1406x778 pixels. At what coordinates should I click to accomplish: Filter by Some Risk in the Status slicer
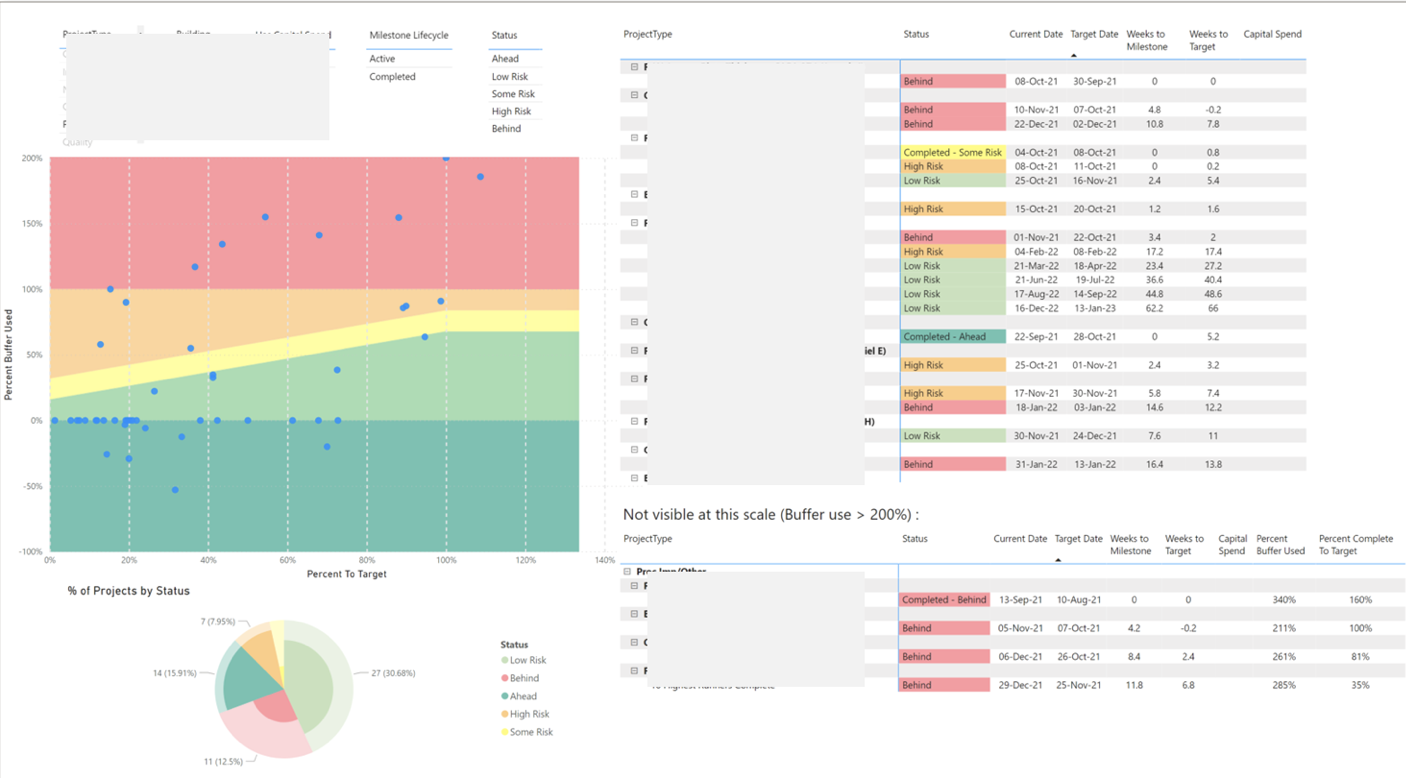(x=513, y=94)
